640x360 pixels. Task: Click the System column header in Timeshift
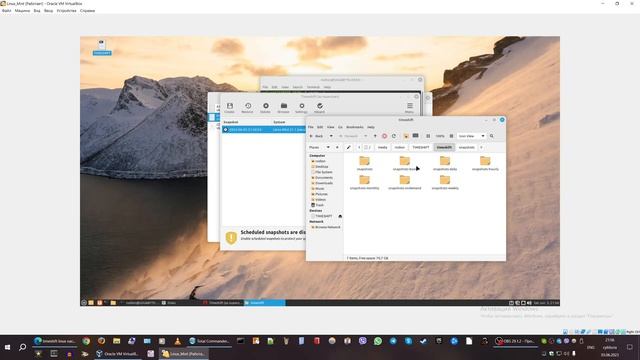click(x=279, y=122)
